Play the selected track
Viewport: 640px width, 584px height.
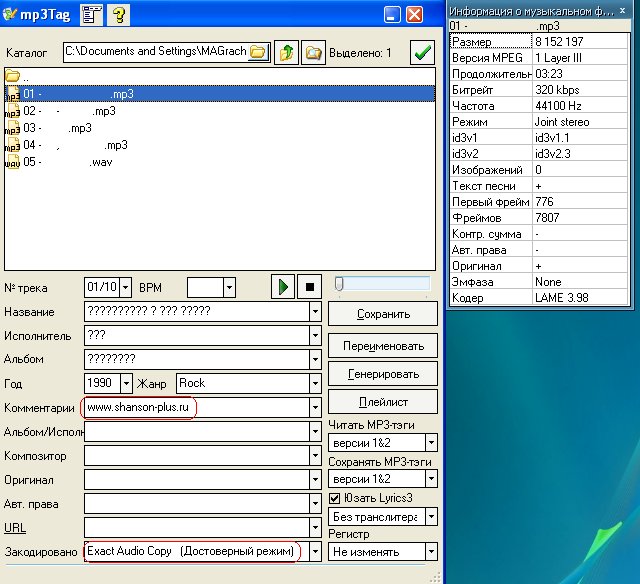click(x=283, y=287)
